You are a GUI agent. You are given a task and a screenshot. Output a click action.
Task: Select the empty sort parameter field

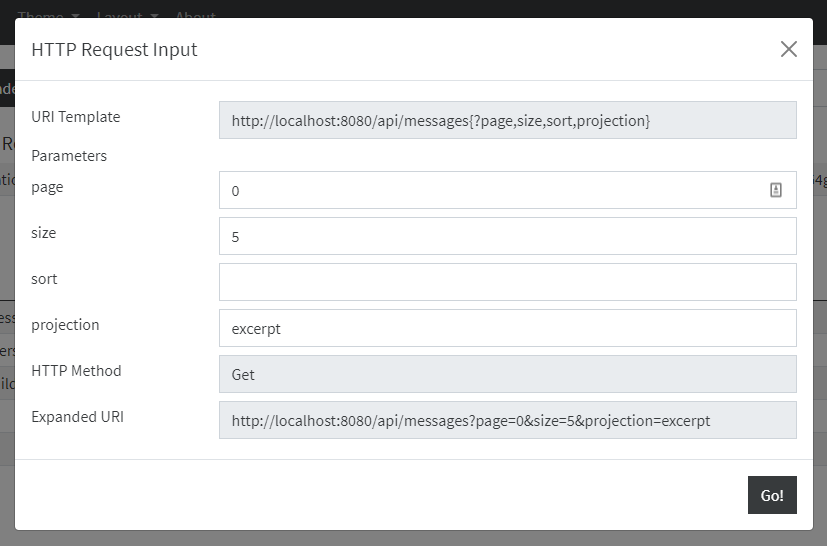[507, 282]
